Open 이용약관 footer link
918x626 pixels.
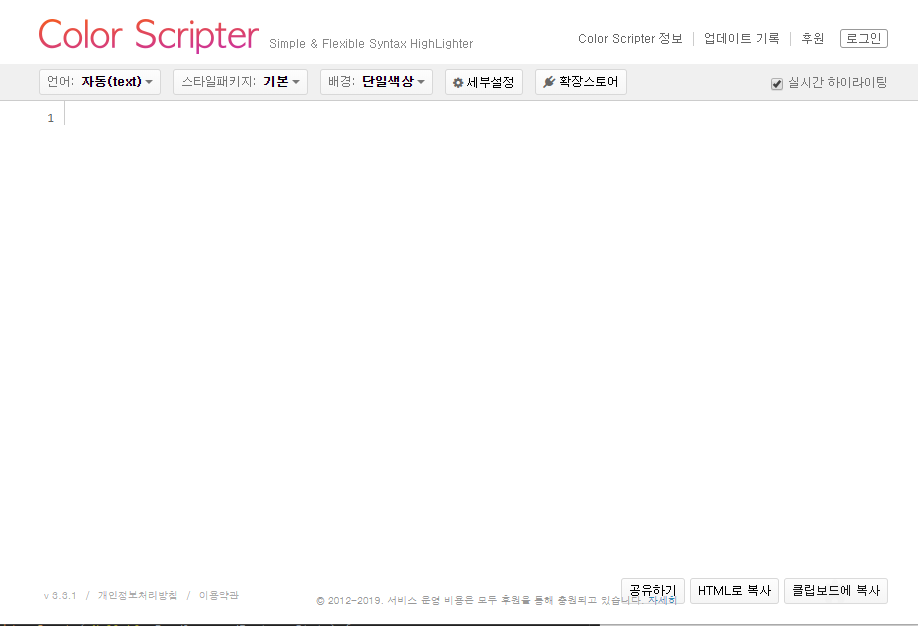(x=219, y=596)
